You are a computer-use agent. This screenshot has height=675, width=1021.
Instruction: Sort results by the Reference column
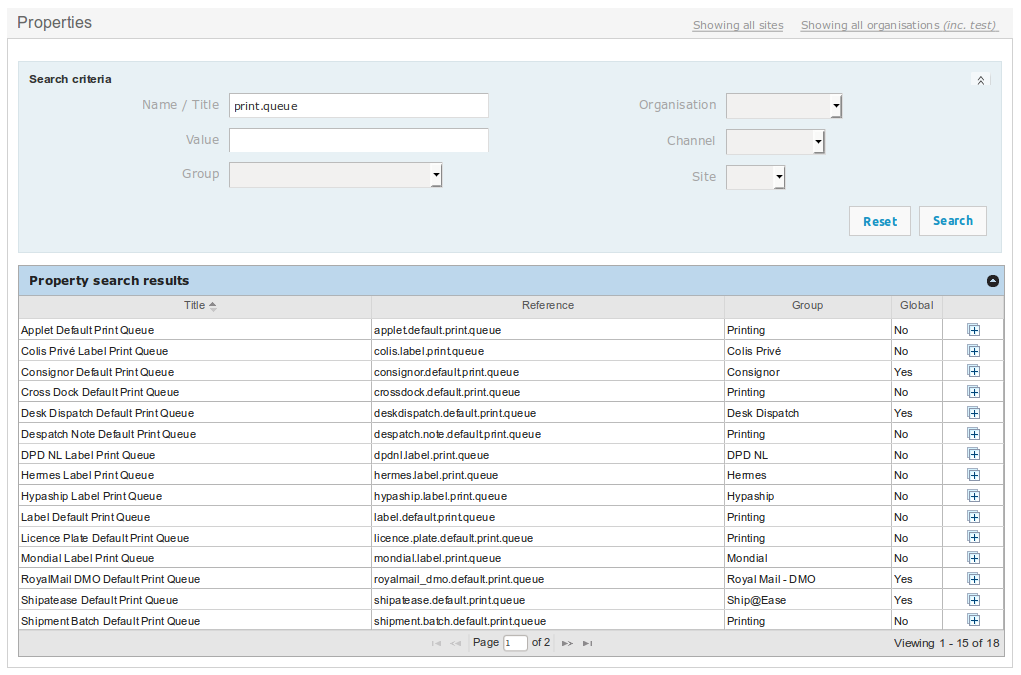(x=548, y=305)
